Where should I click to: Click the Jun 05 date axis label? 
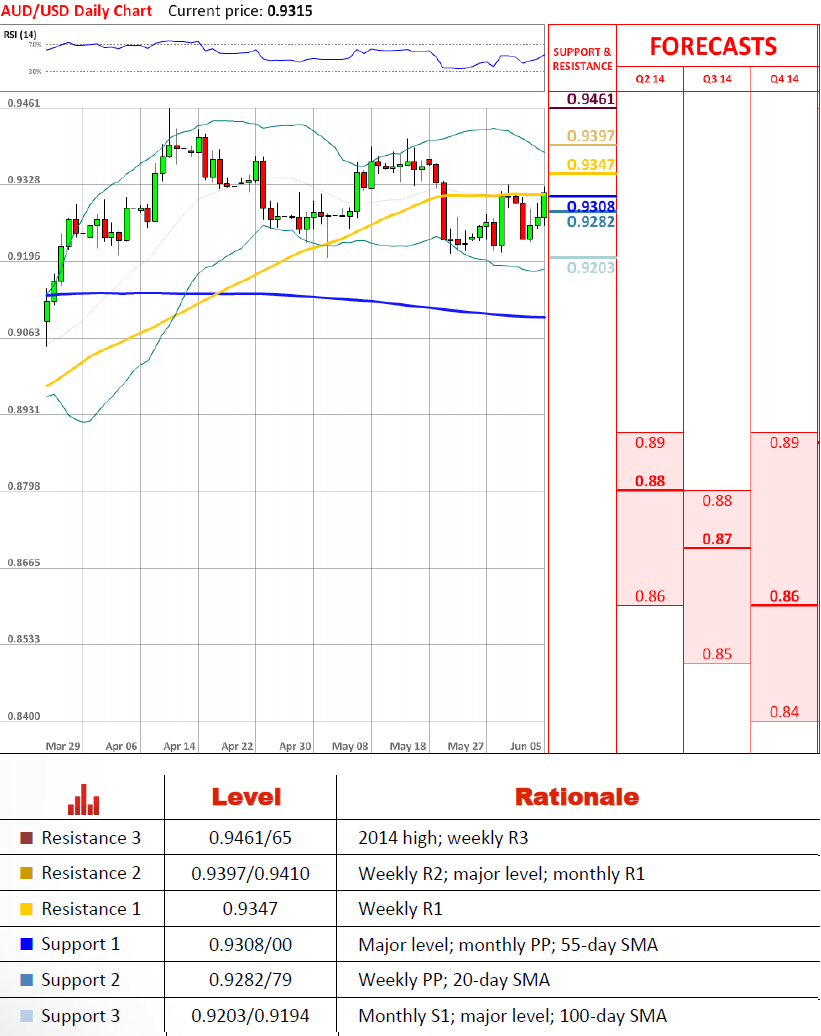tap(526, 746)
